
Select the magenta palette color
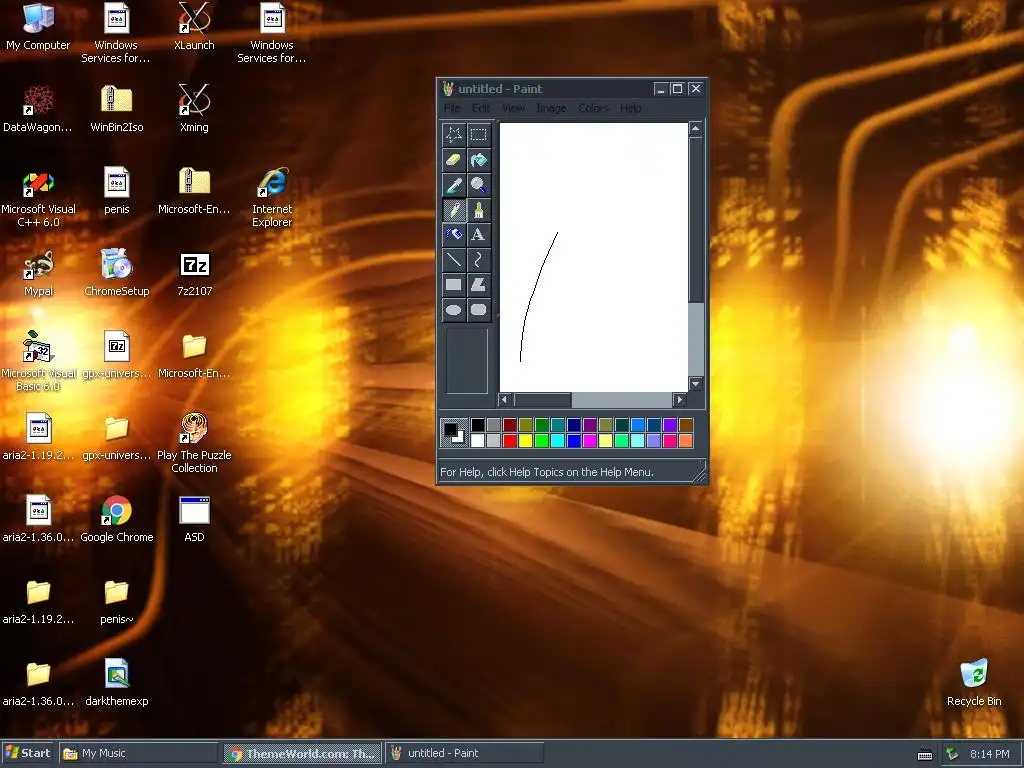coord(590,441)
